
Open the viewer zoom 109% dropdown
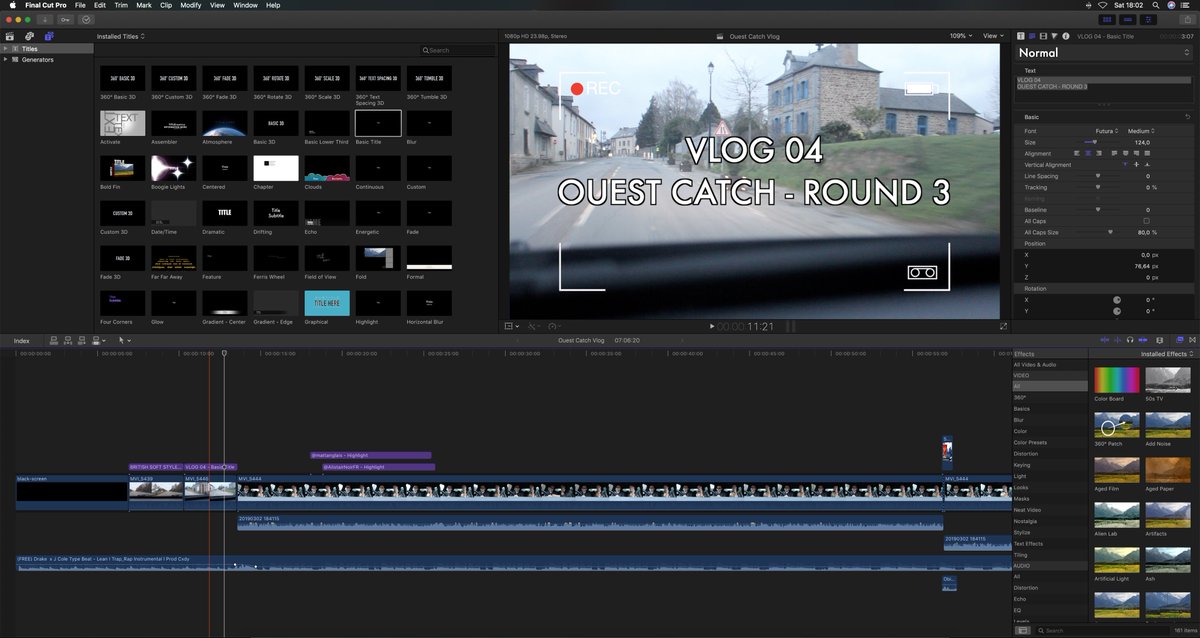point(962,36)
